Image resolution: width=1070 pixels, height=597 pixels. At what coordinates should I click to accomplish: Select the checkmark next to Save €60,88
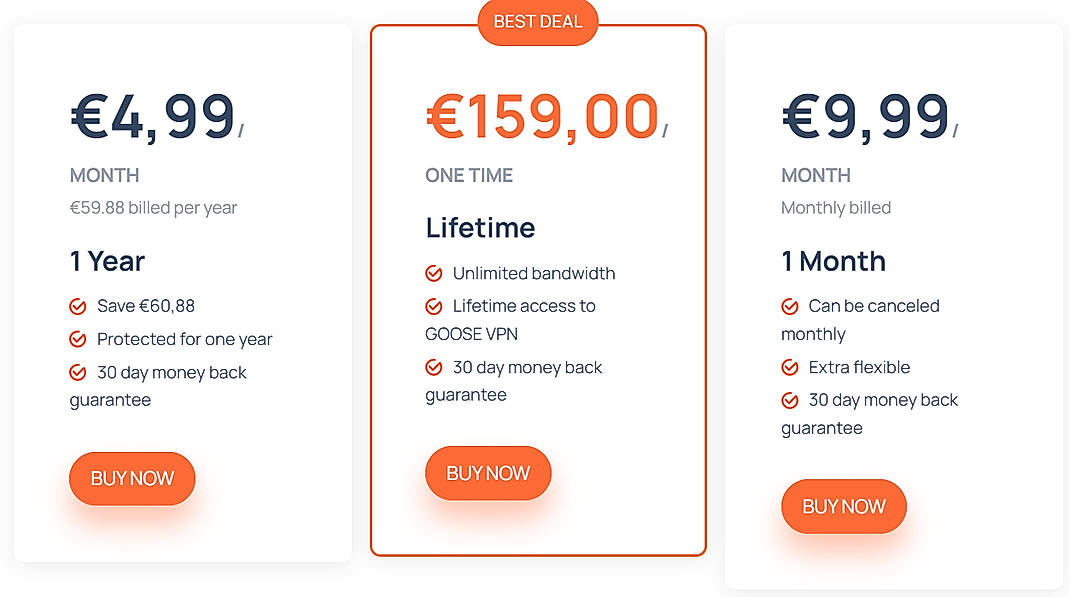78,306
